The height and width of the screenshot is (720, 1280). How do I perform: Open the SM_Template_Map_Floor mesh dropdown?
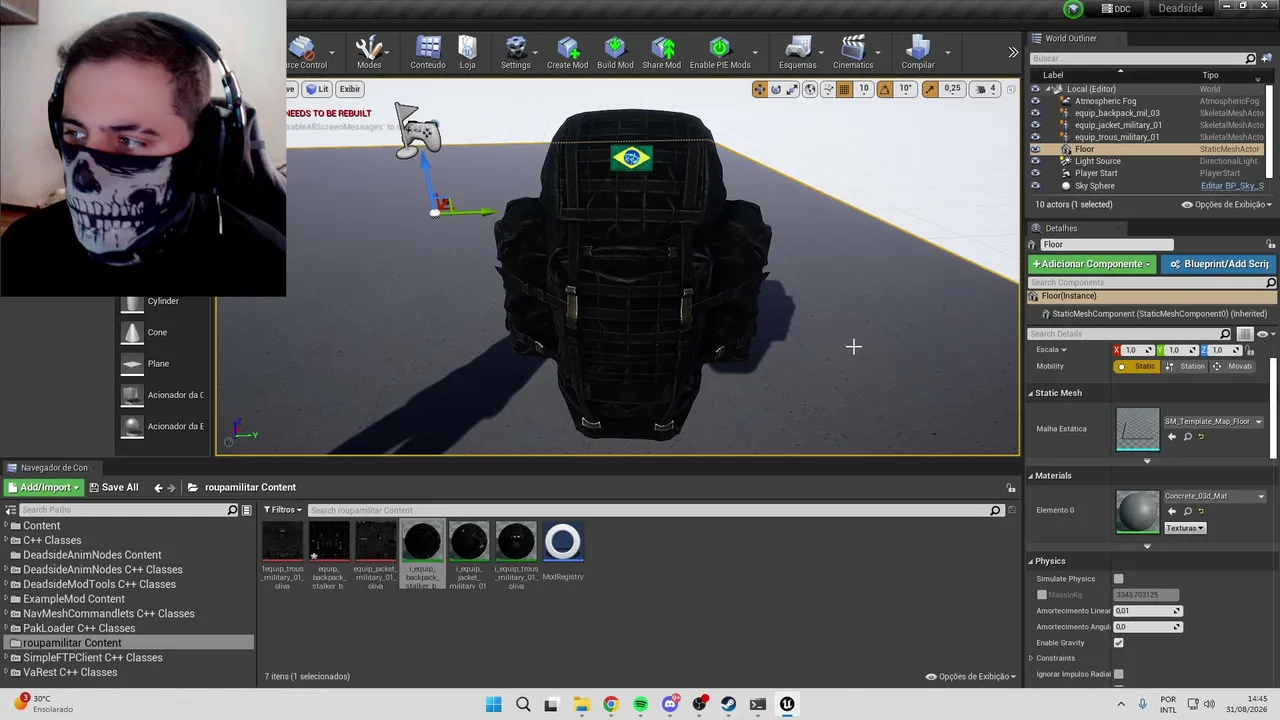pos(1213,421)
